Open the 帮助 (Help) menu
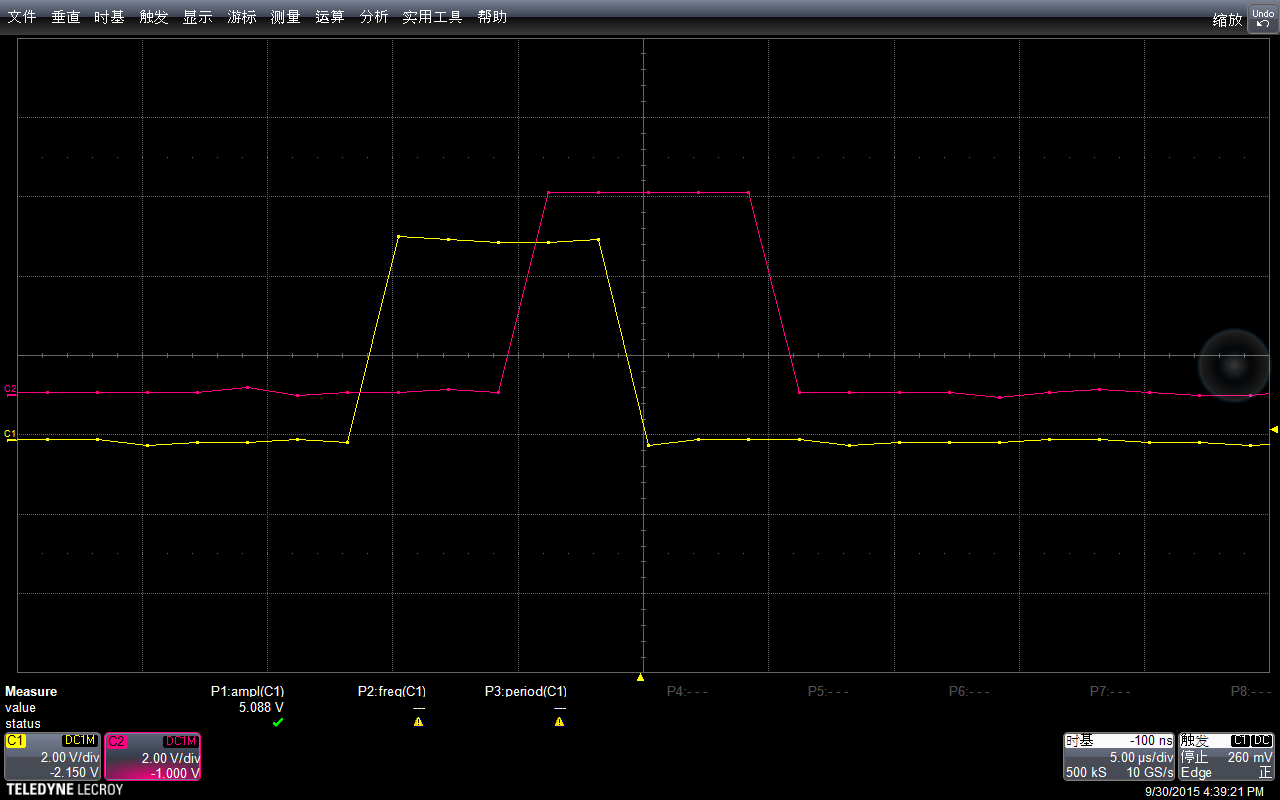Viewport: 1280px width, 800px height. 492,17
